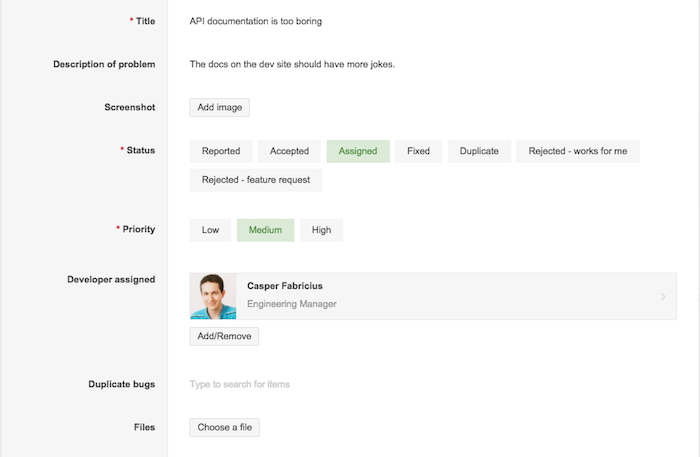Focus the Duplicate bugs search field
700x457 pixels.
point(433,384)
